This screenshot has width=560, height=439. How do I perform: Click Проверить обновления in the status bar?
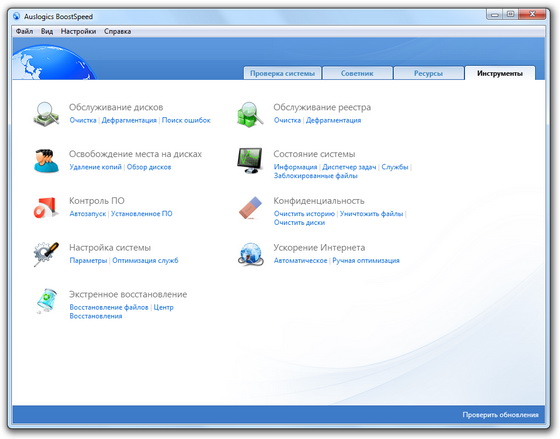click(x=500, y=415)
